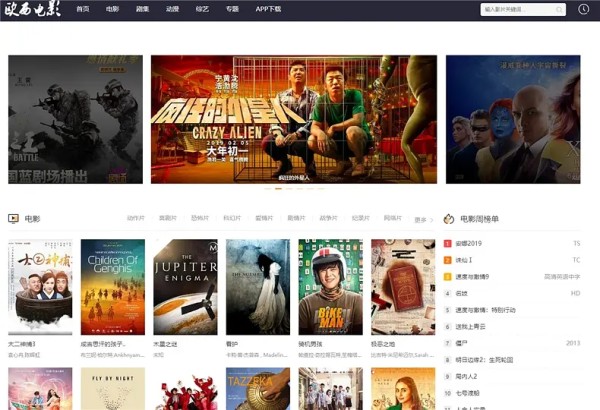The width and height of the screenshot is (600, 410).
Task: Open 电影 in the top navigation
Action: point(112,9)
